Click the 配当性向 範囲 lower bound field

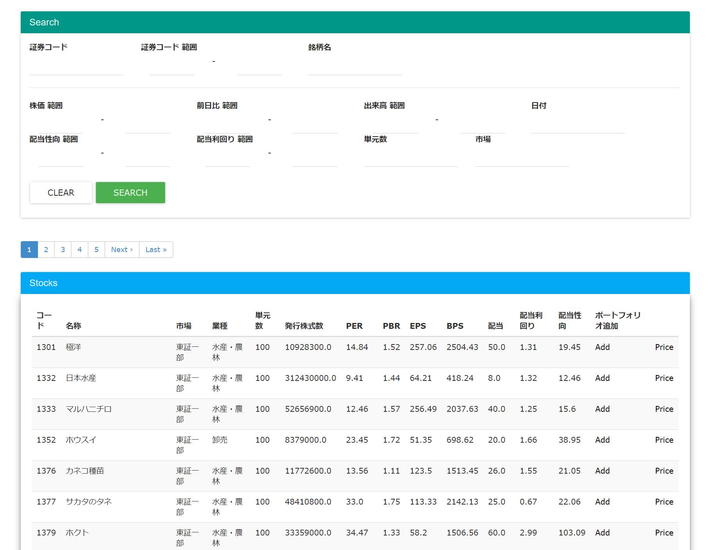(x=61, y=158)
